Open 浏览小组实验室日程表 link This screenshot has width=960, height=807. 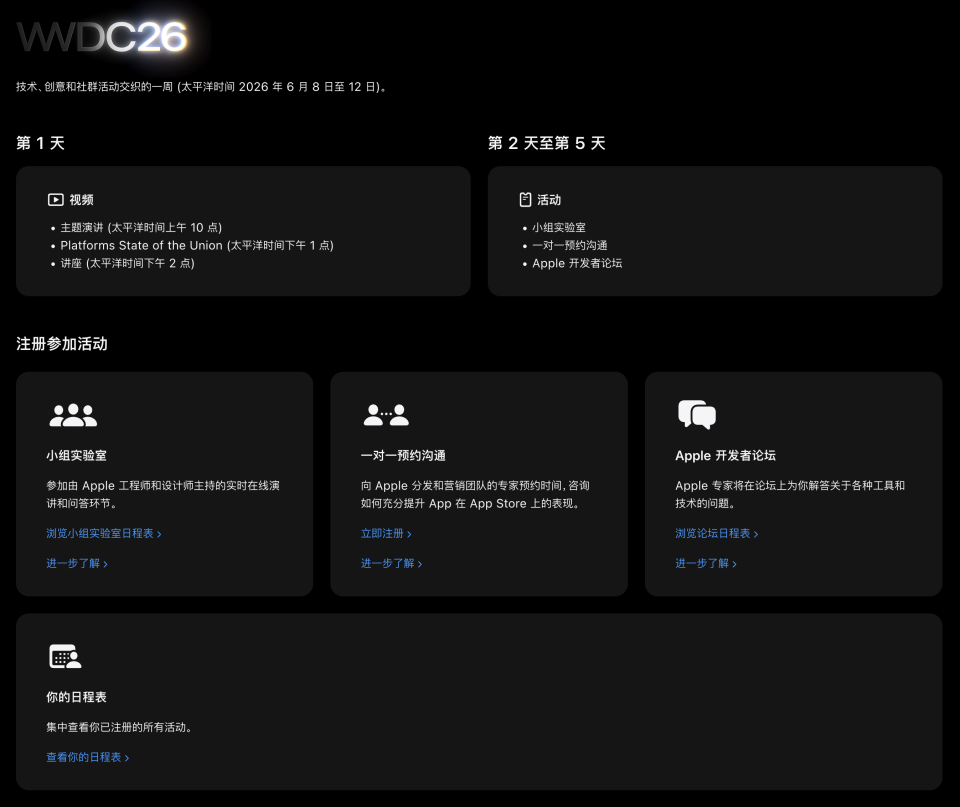104,533
